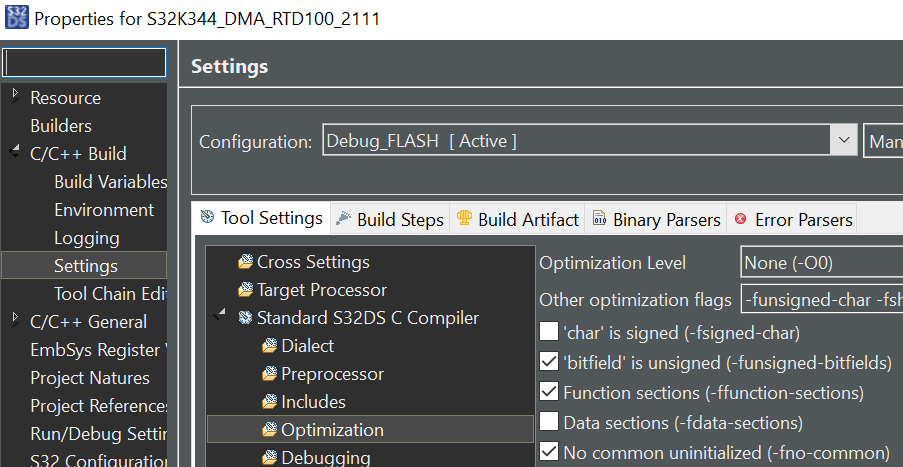Viewport: 903px width, 467px height.
Task: Click the Debugging settings icon
Action: pyautogui.click(x=269, y=459)
